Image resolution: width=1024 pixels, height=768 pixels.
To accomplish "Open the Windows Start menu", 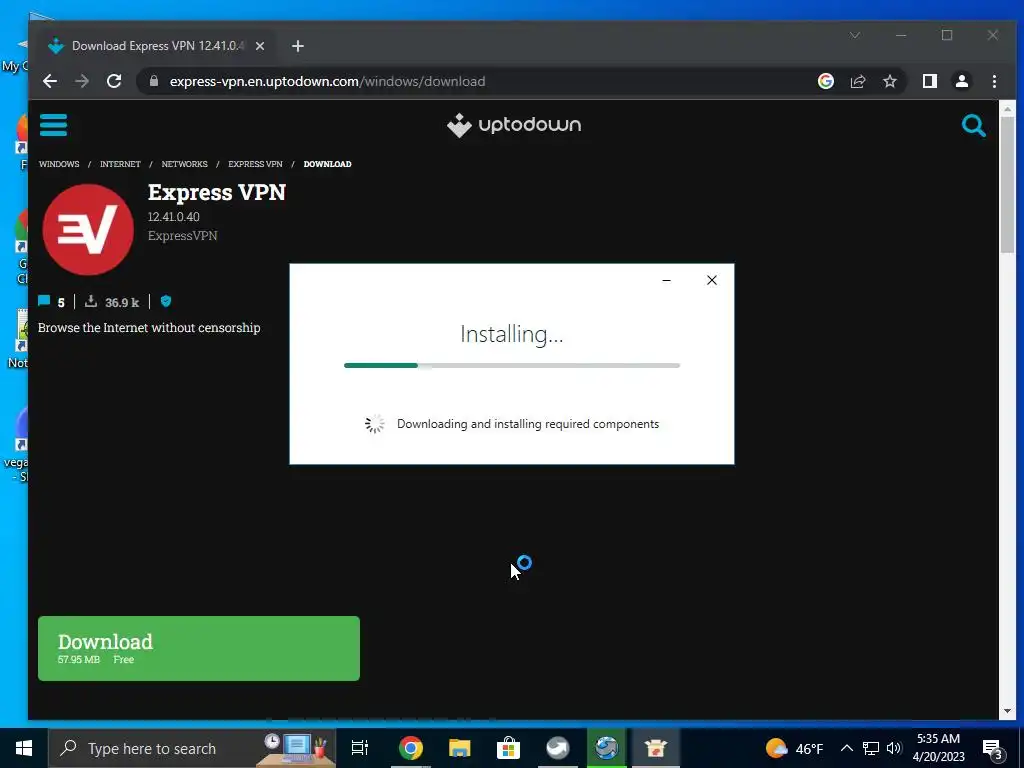I will point(24,748).
